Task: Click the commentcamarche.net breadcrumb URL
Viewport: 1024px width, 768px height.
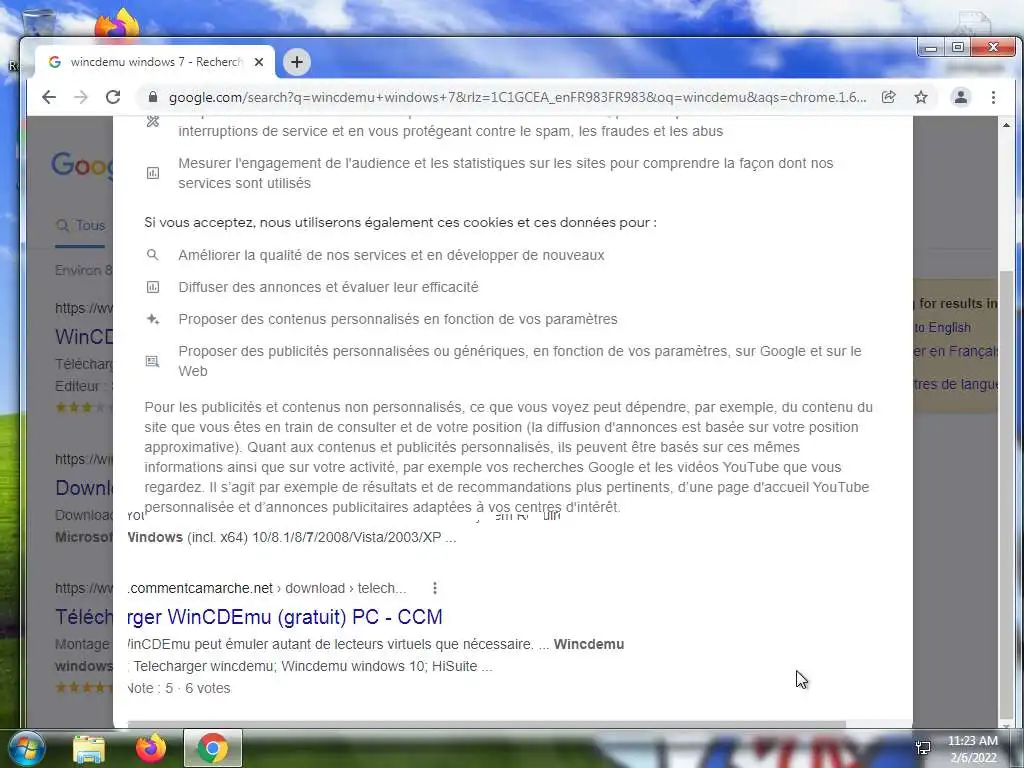Action: tap(266, 588)
